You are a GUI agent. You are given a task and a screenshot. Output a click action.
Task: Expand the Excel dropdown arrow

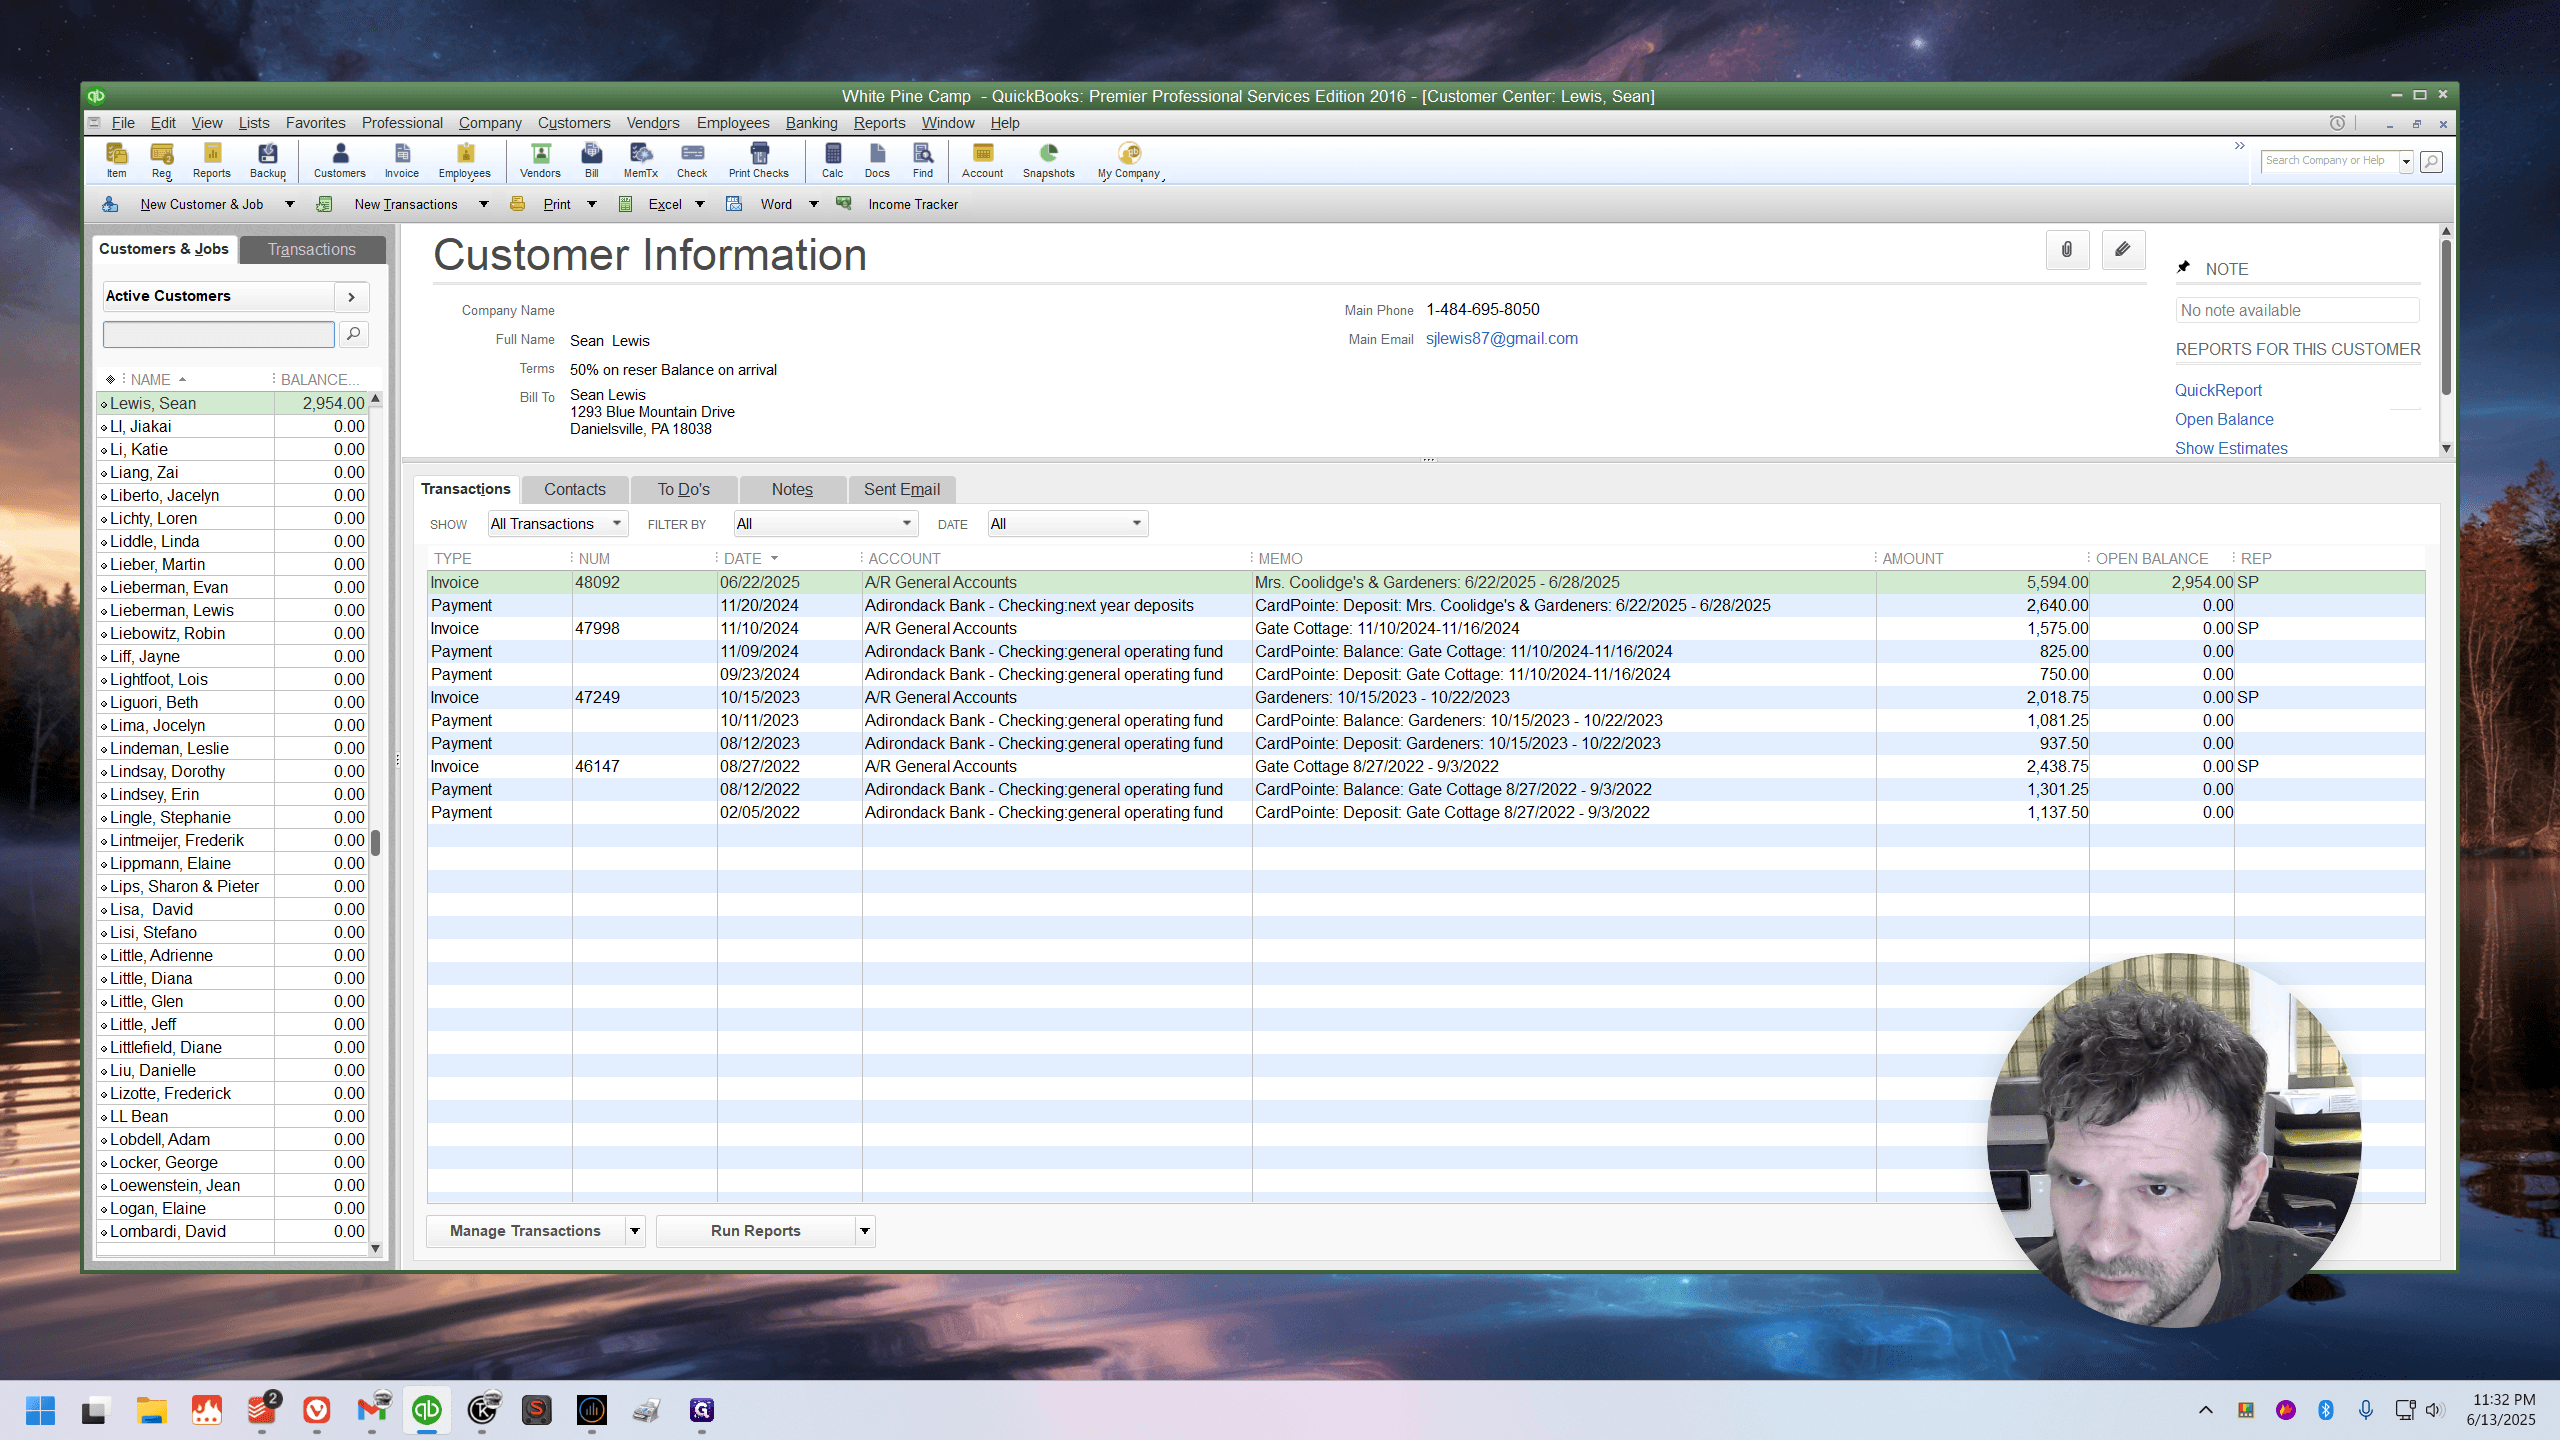click(x=700, y=204)
